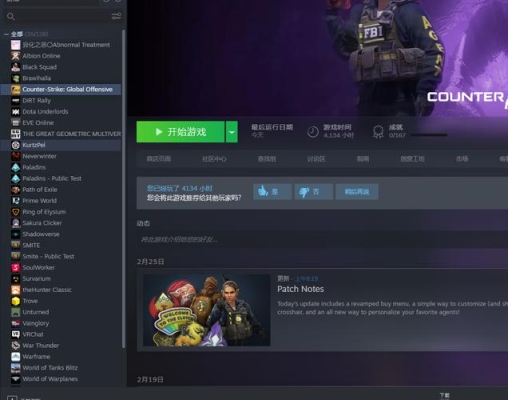Click the Path of Exile game icon
Image resolution: width=508 pixels, height=400 pixels.
tap(16, 190)
